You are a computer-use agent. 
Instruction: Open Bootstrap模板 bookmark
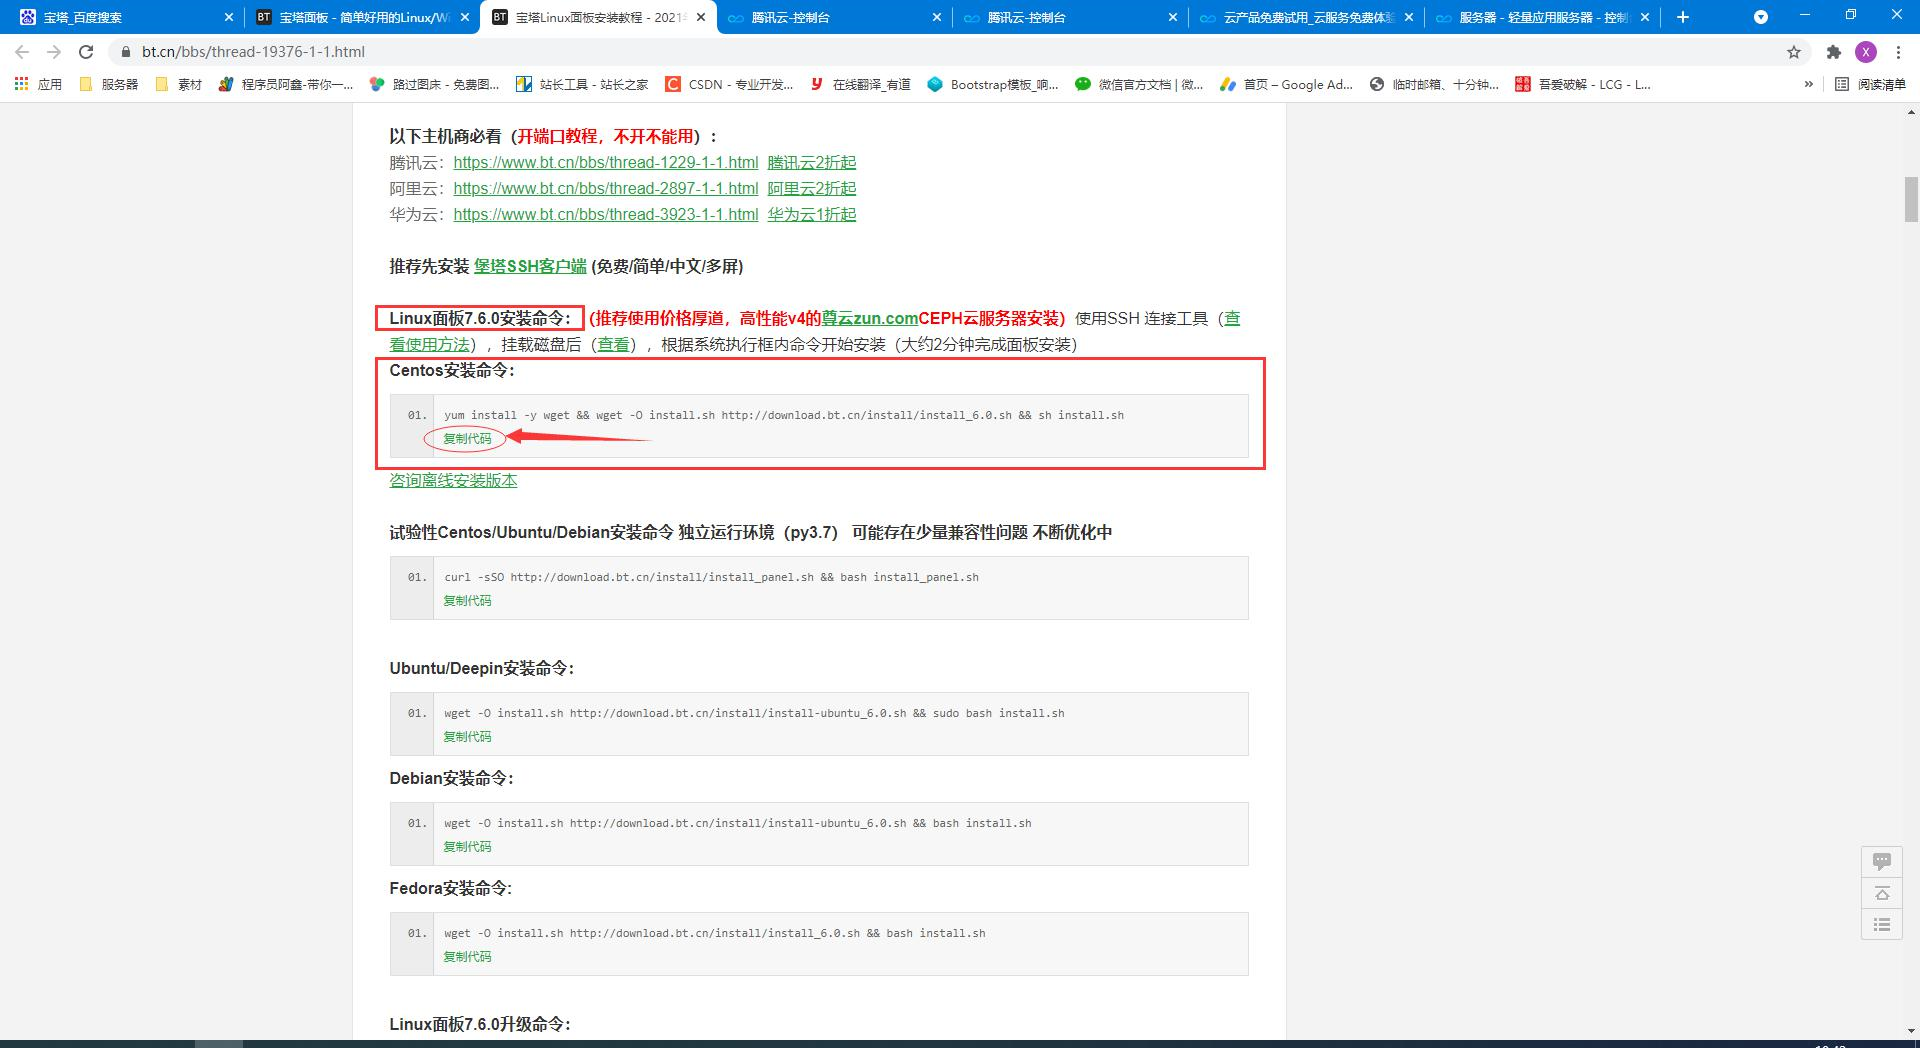coord(993,85)
